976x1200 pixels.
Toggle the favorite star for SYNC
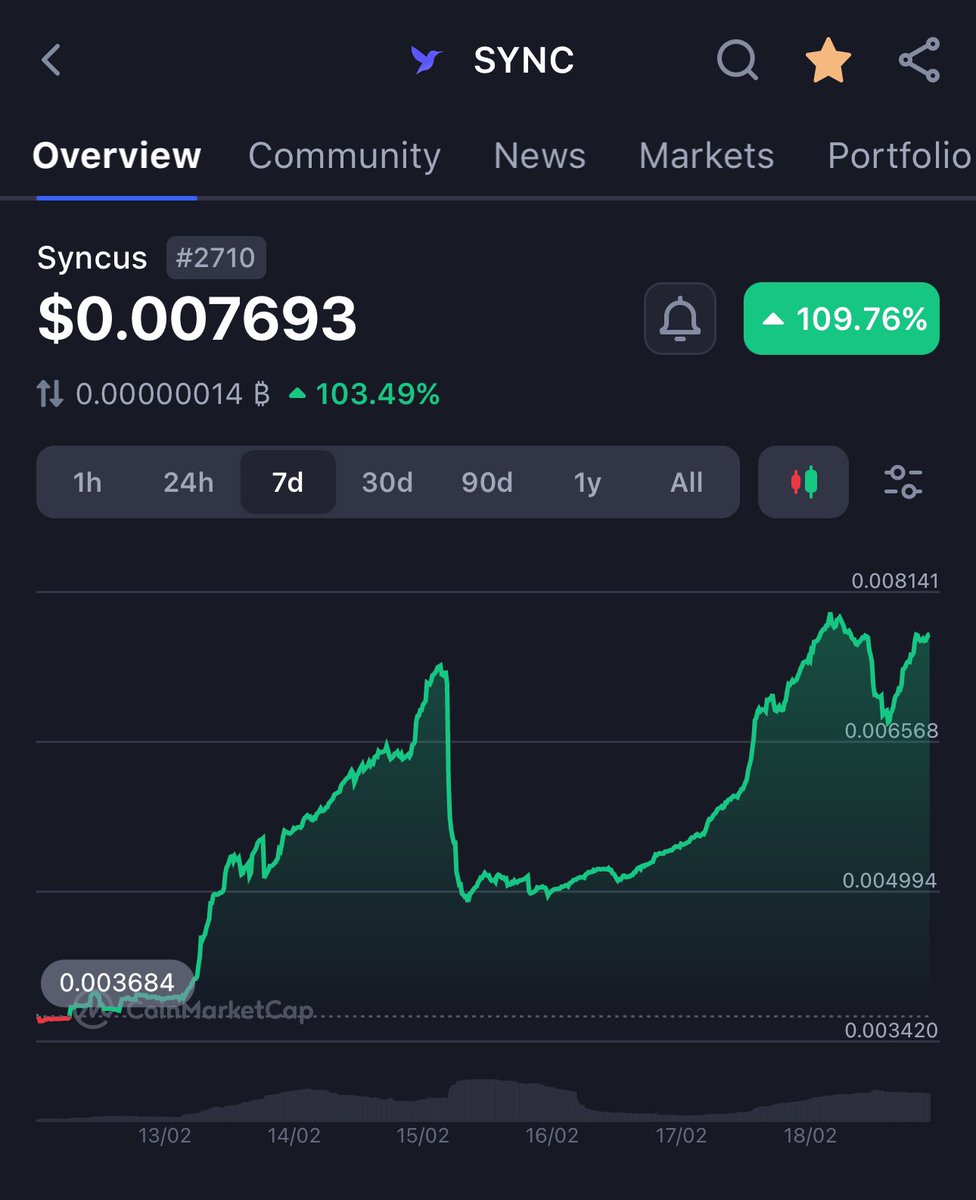pyautogui.click(x=828, y=61)
